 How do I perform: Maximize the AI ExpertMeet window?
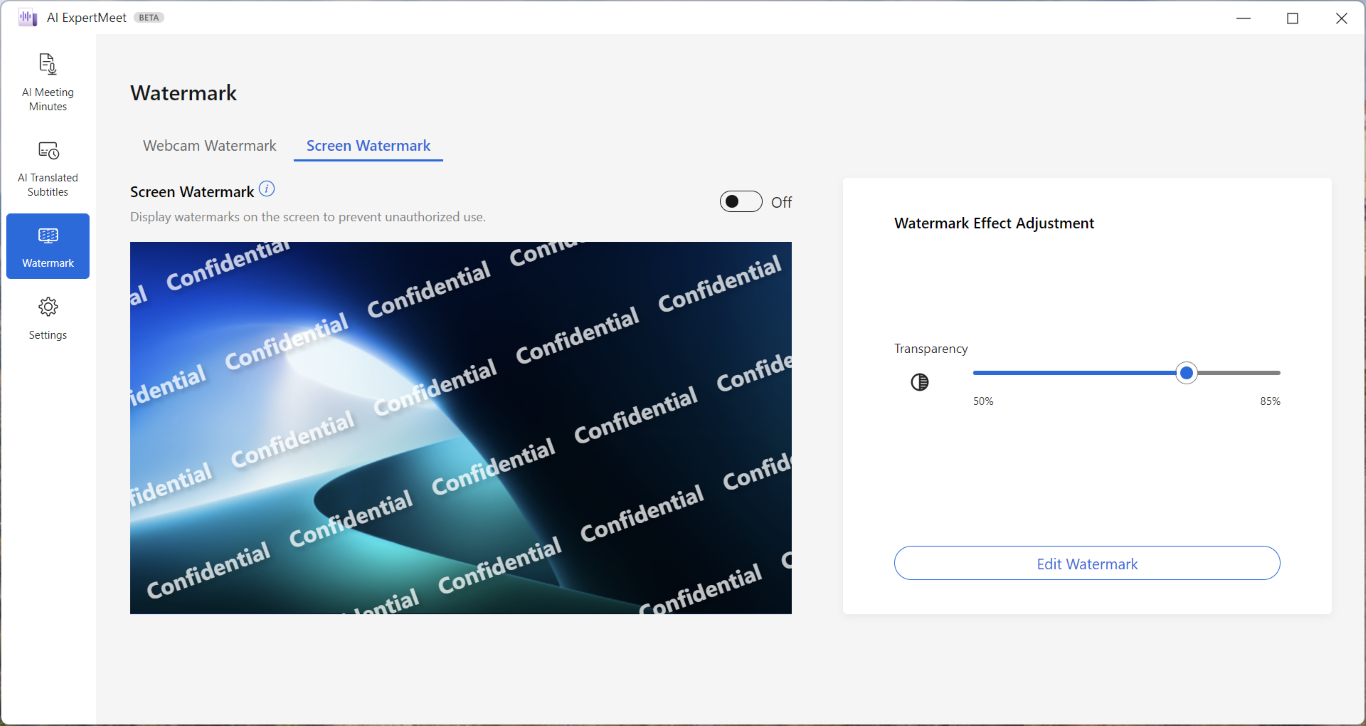pos(1293,18)
